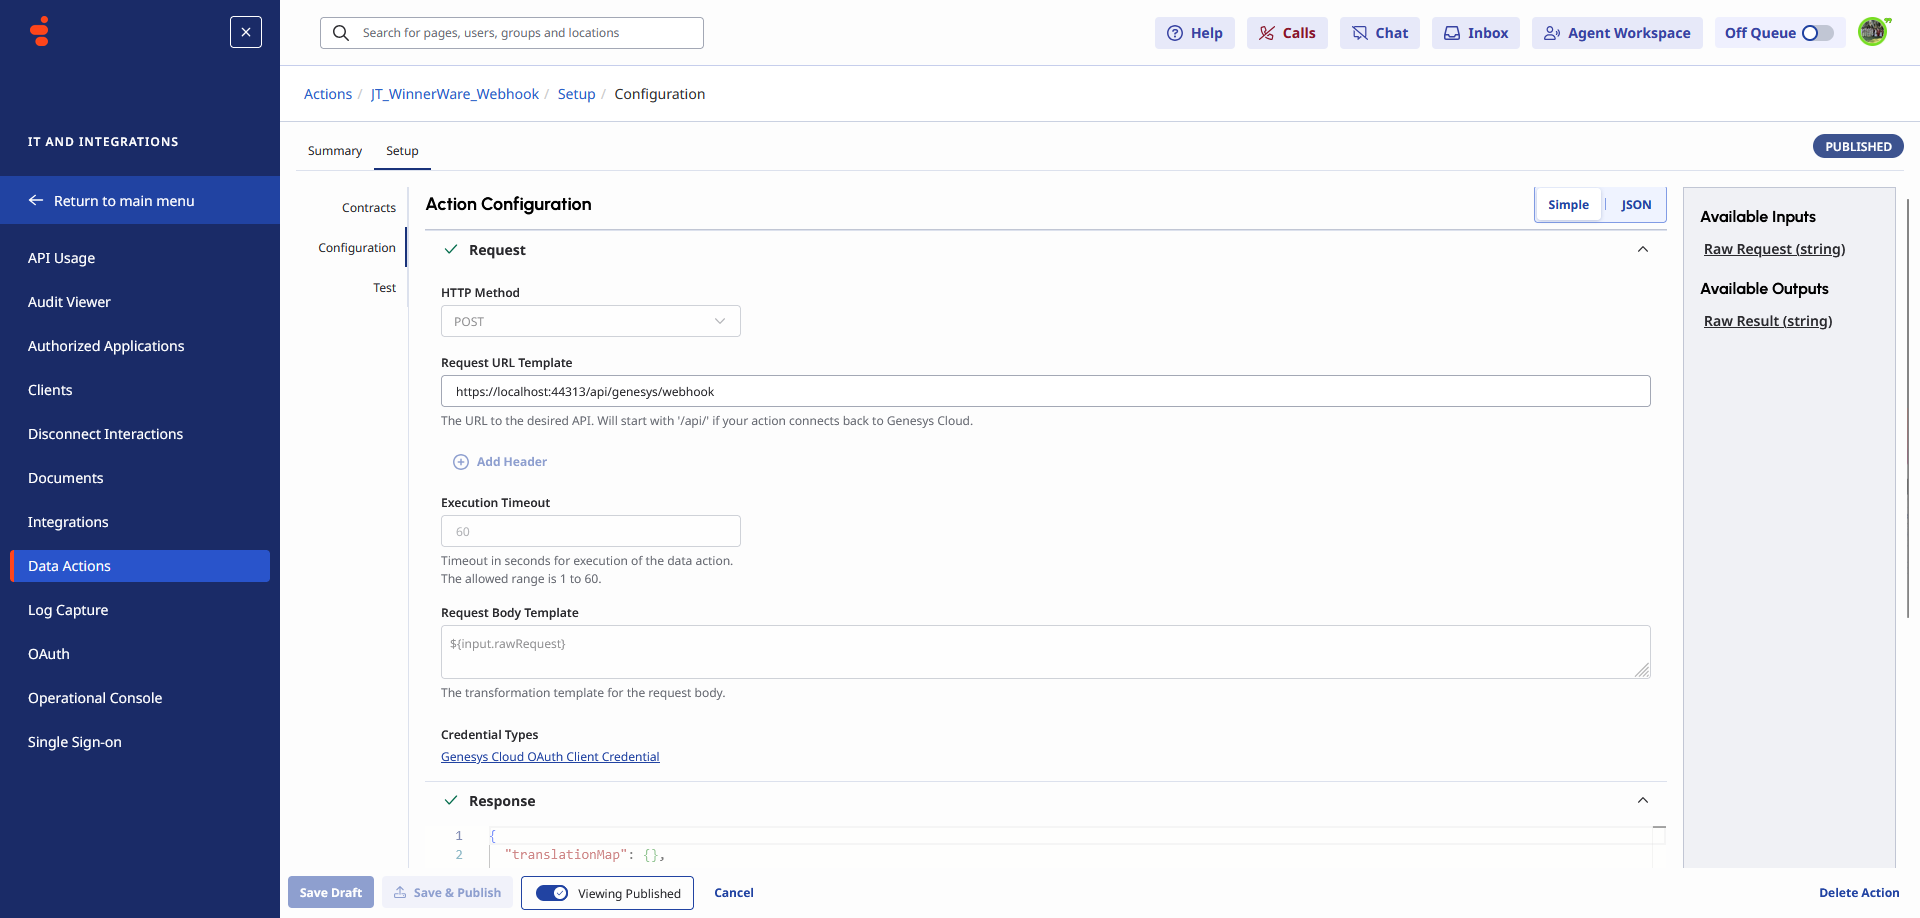Open the Inbox
Viewport: 1920px width, 918px height.
1475,32
